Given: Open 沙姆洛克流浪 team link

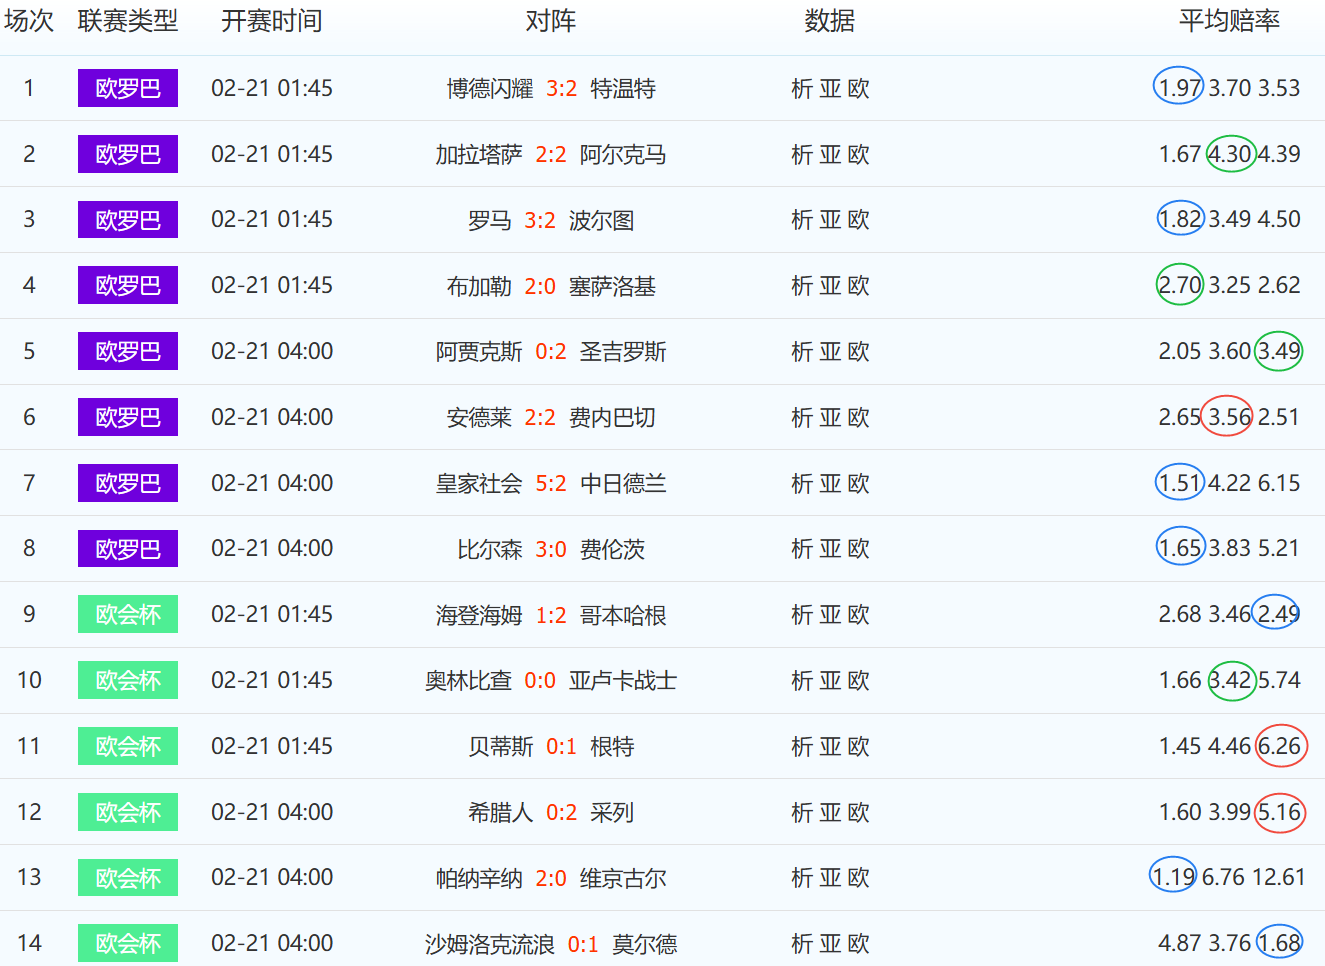Looking at the screenshot, I should (x=490, y=945).
